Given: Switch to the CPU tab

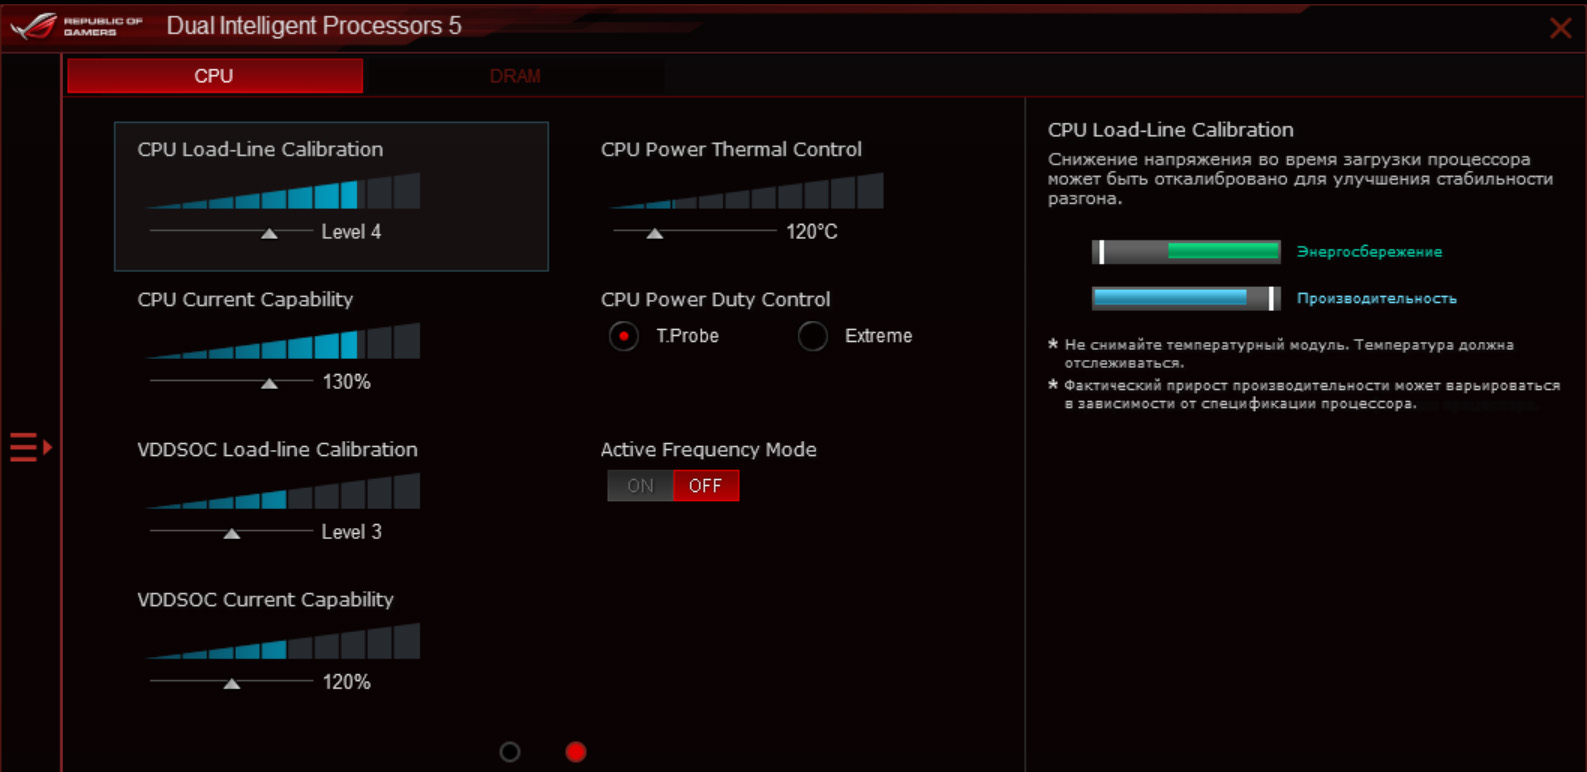Looking at the screenshot, I should pos(215,76).
